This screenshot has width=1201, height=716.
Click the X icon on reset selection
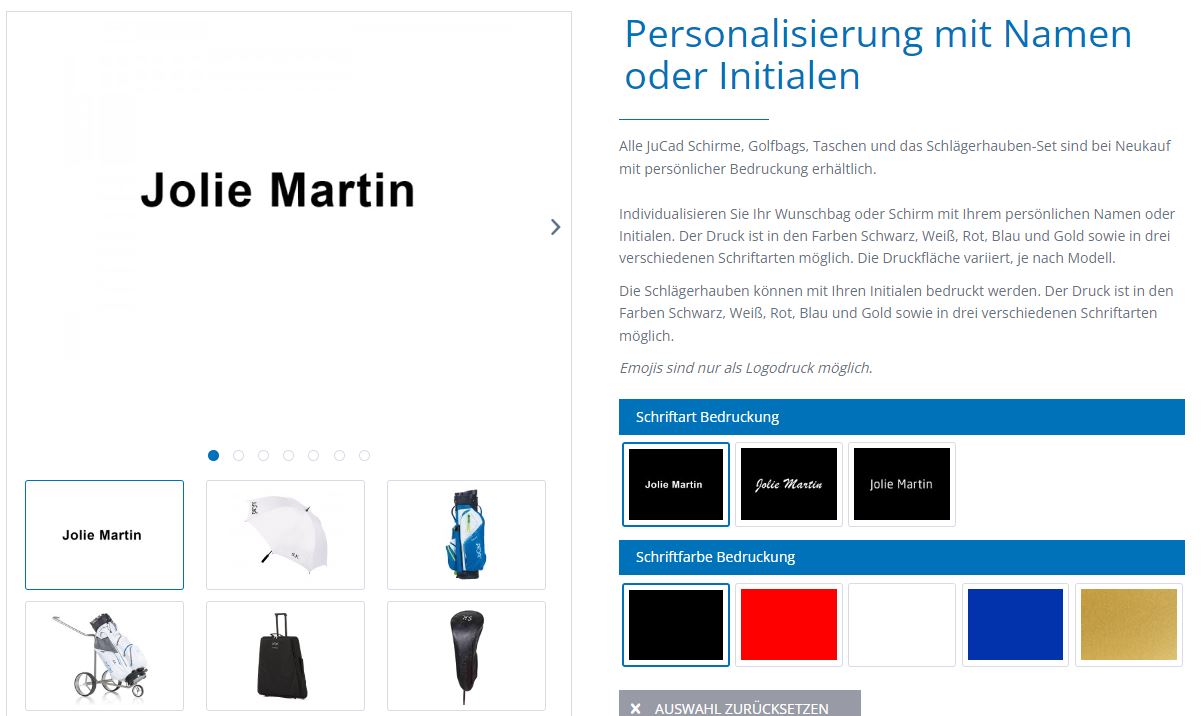[x=635, y=709]
